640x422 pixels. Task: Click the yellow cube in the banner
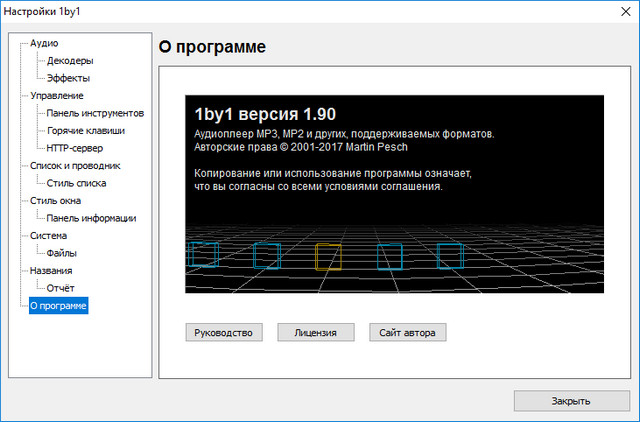328,257
